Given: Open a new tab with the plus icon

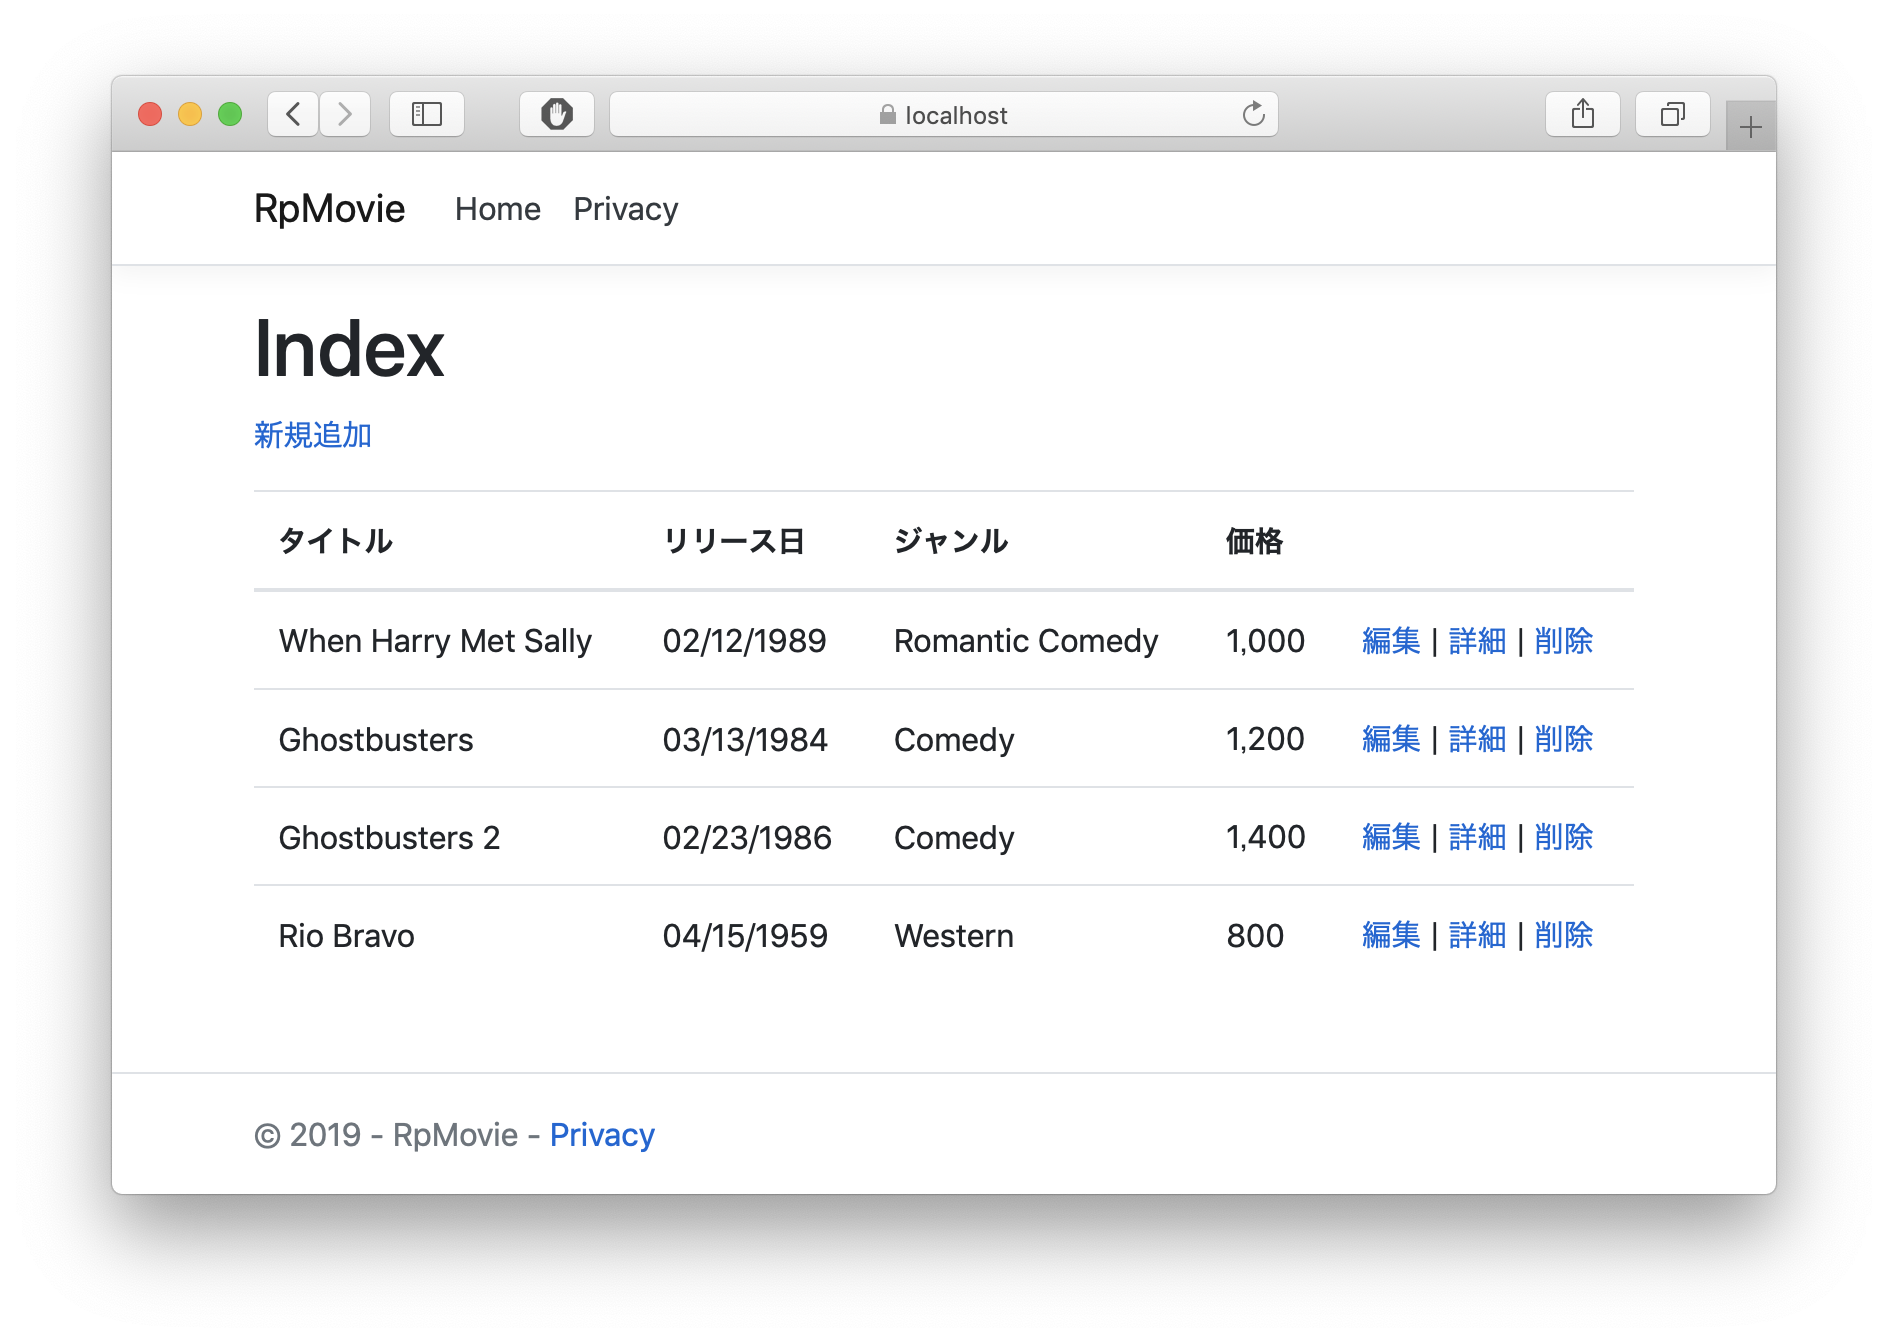Looking at the screenshot, I should [1751, 126].
